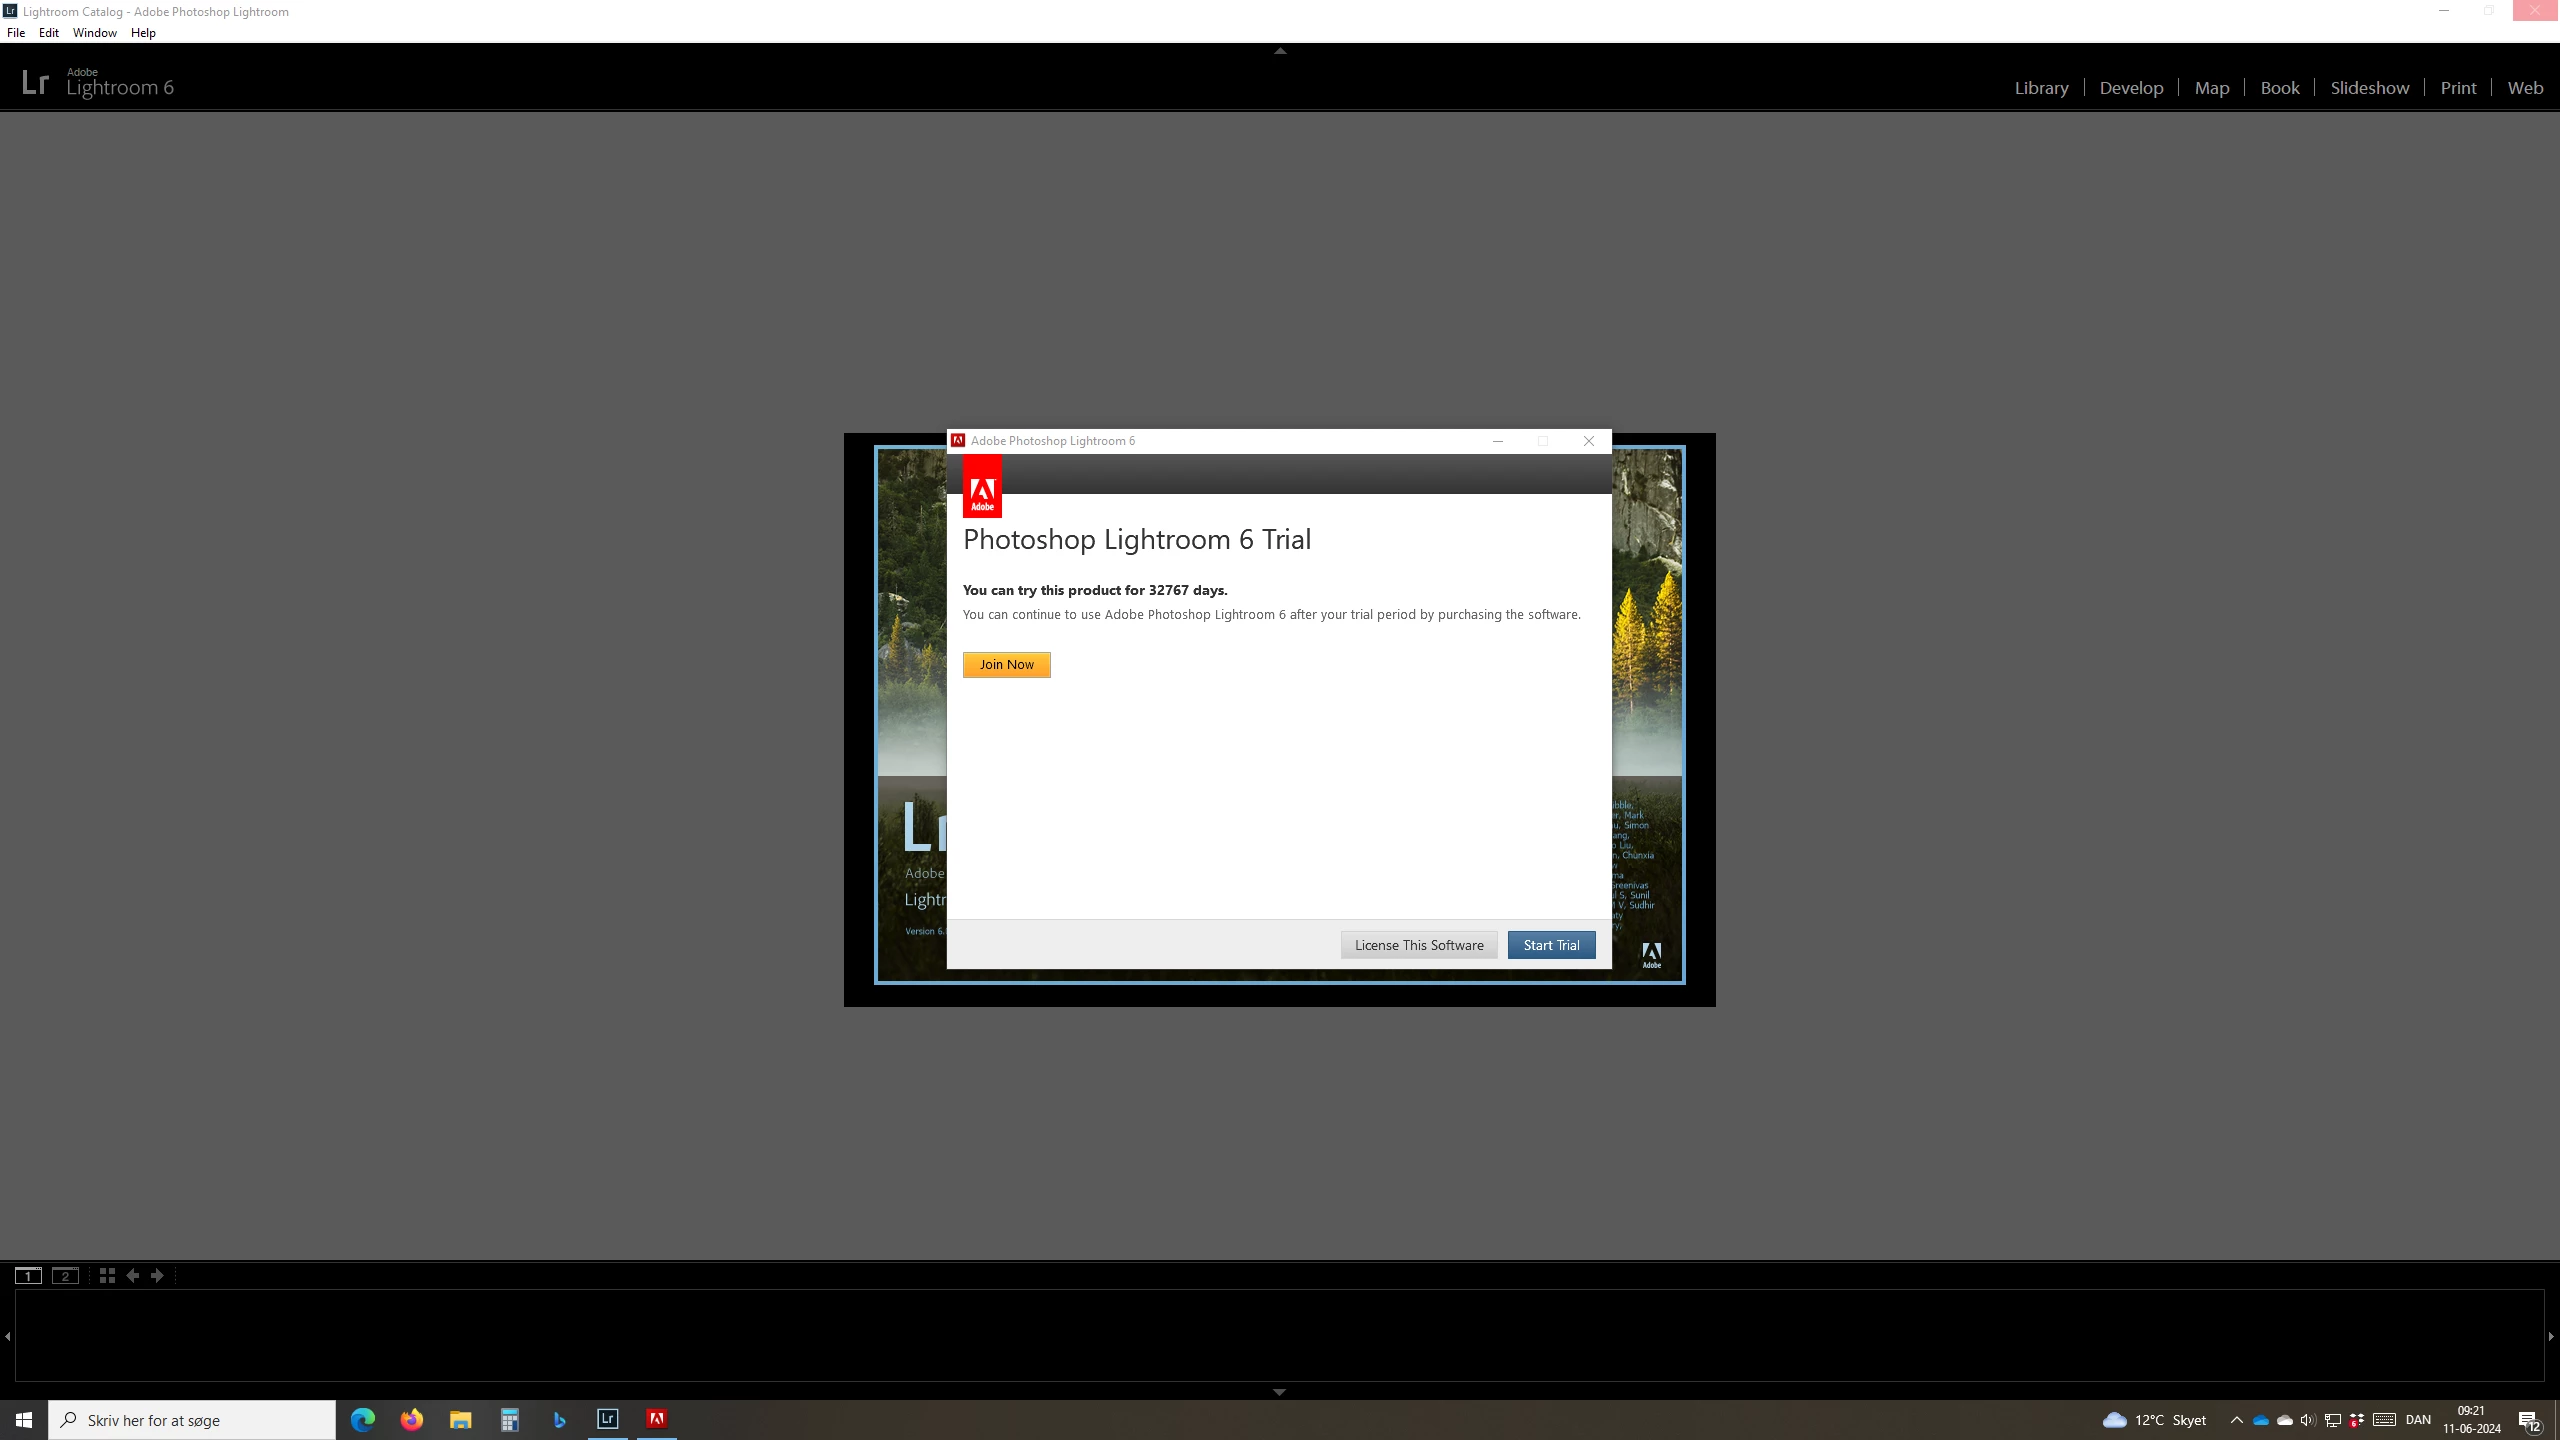Click the orange Join Now button
This screenshot has height=1440, width=2560.
[1006, 665]
